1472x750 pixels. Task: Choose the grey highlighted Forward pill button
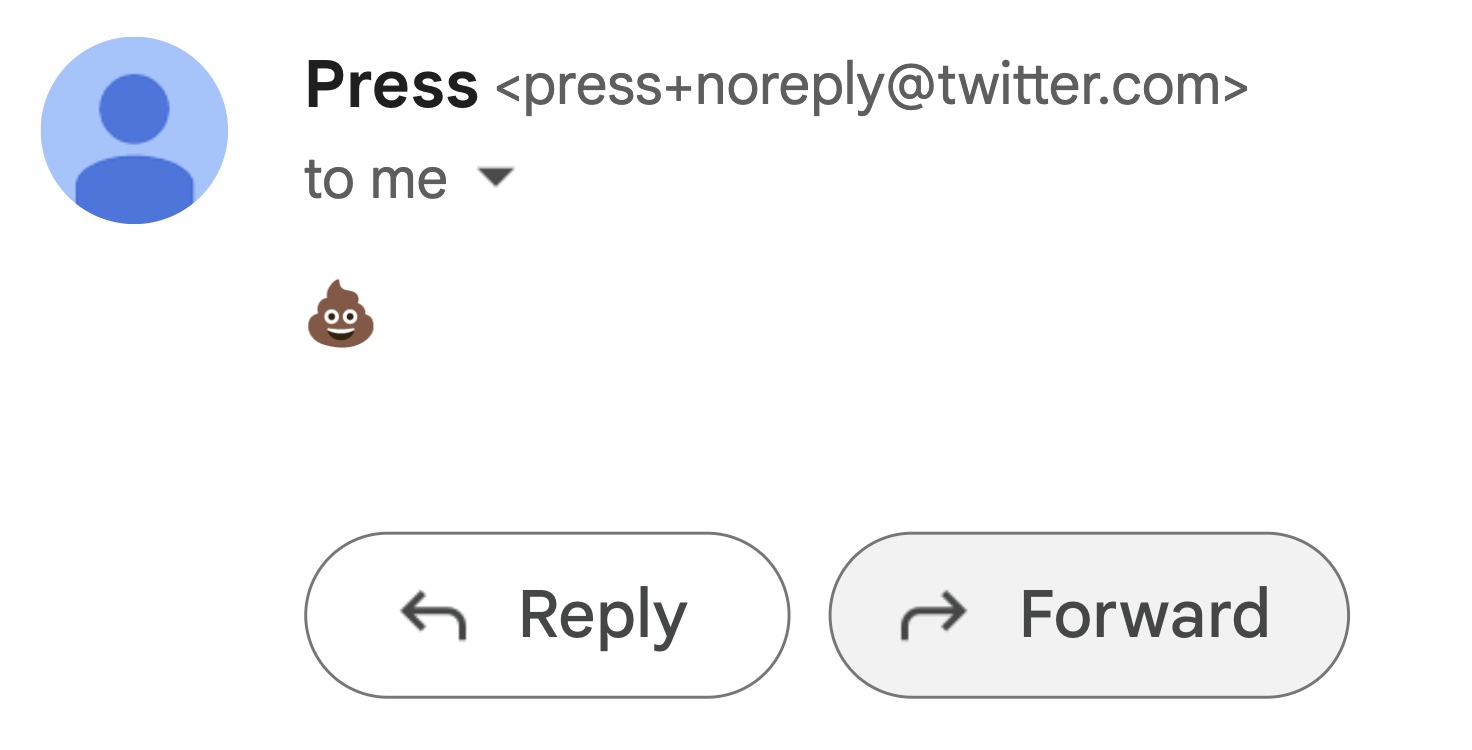1089,615
